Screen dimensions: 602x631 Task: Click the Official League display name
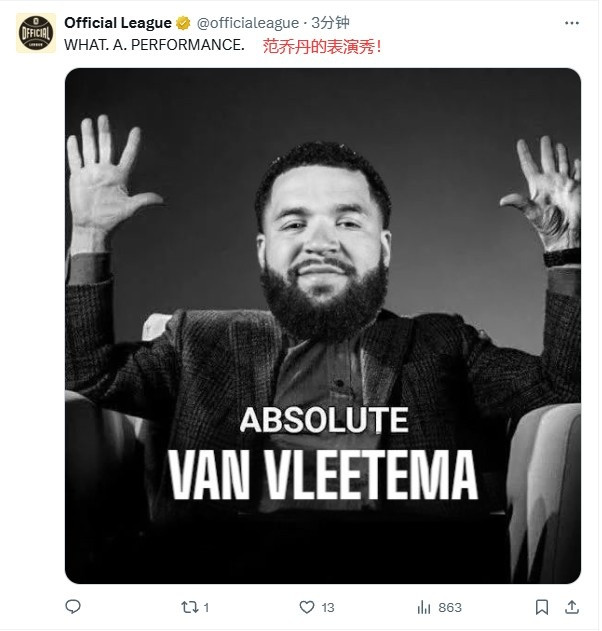pyautogui.click(x=118, y=23)
